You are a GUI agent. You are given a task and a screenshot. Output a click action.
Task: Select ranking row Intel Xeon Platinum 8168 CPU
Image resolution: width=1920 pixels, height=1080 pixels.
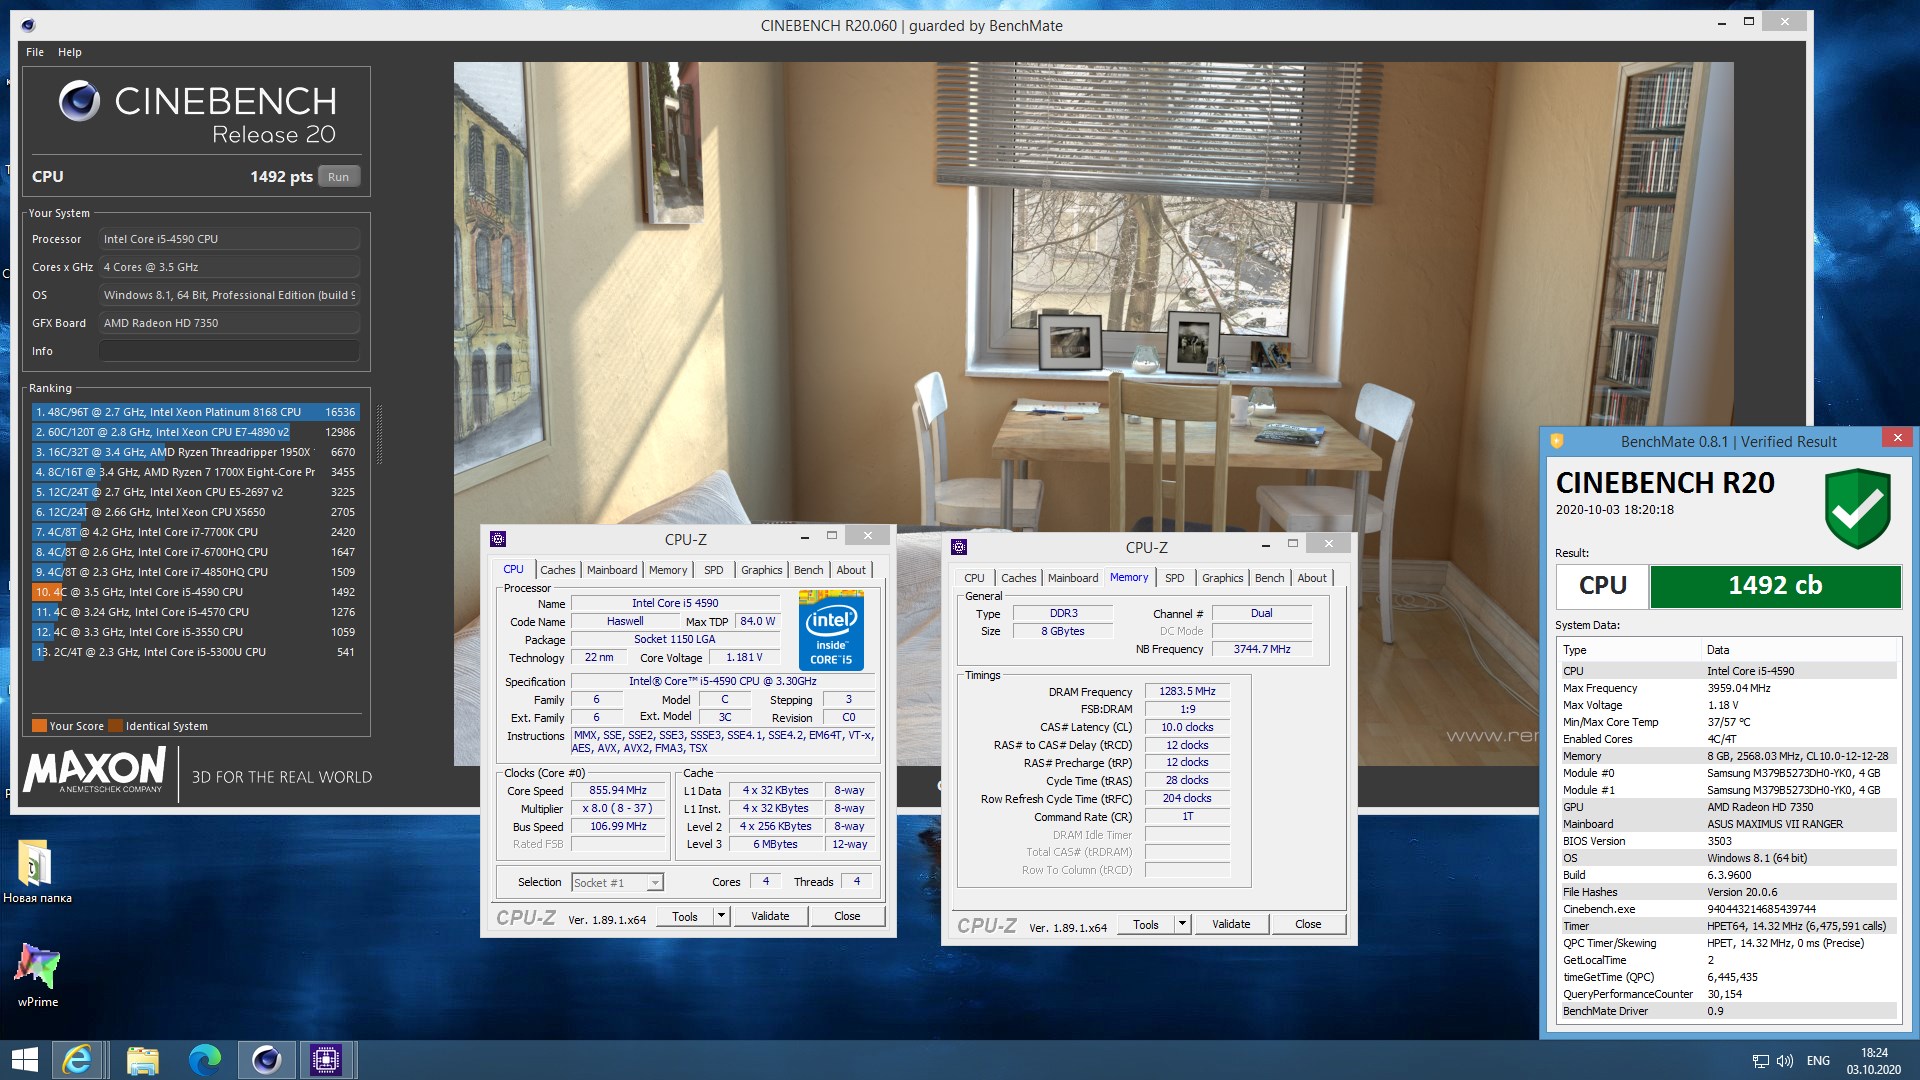coord(195,412)
